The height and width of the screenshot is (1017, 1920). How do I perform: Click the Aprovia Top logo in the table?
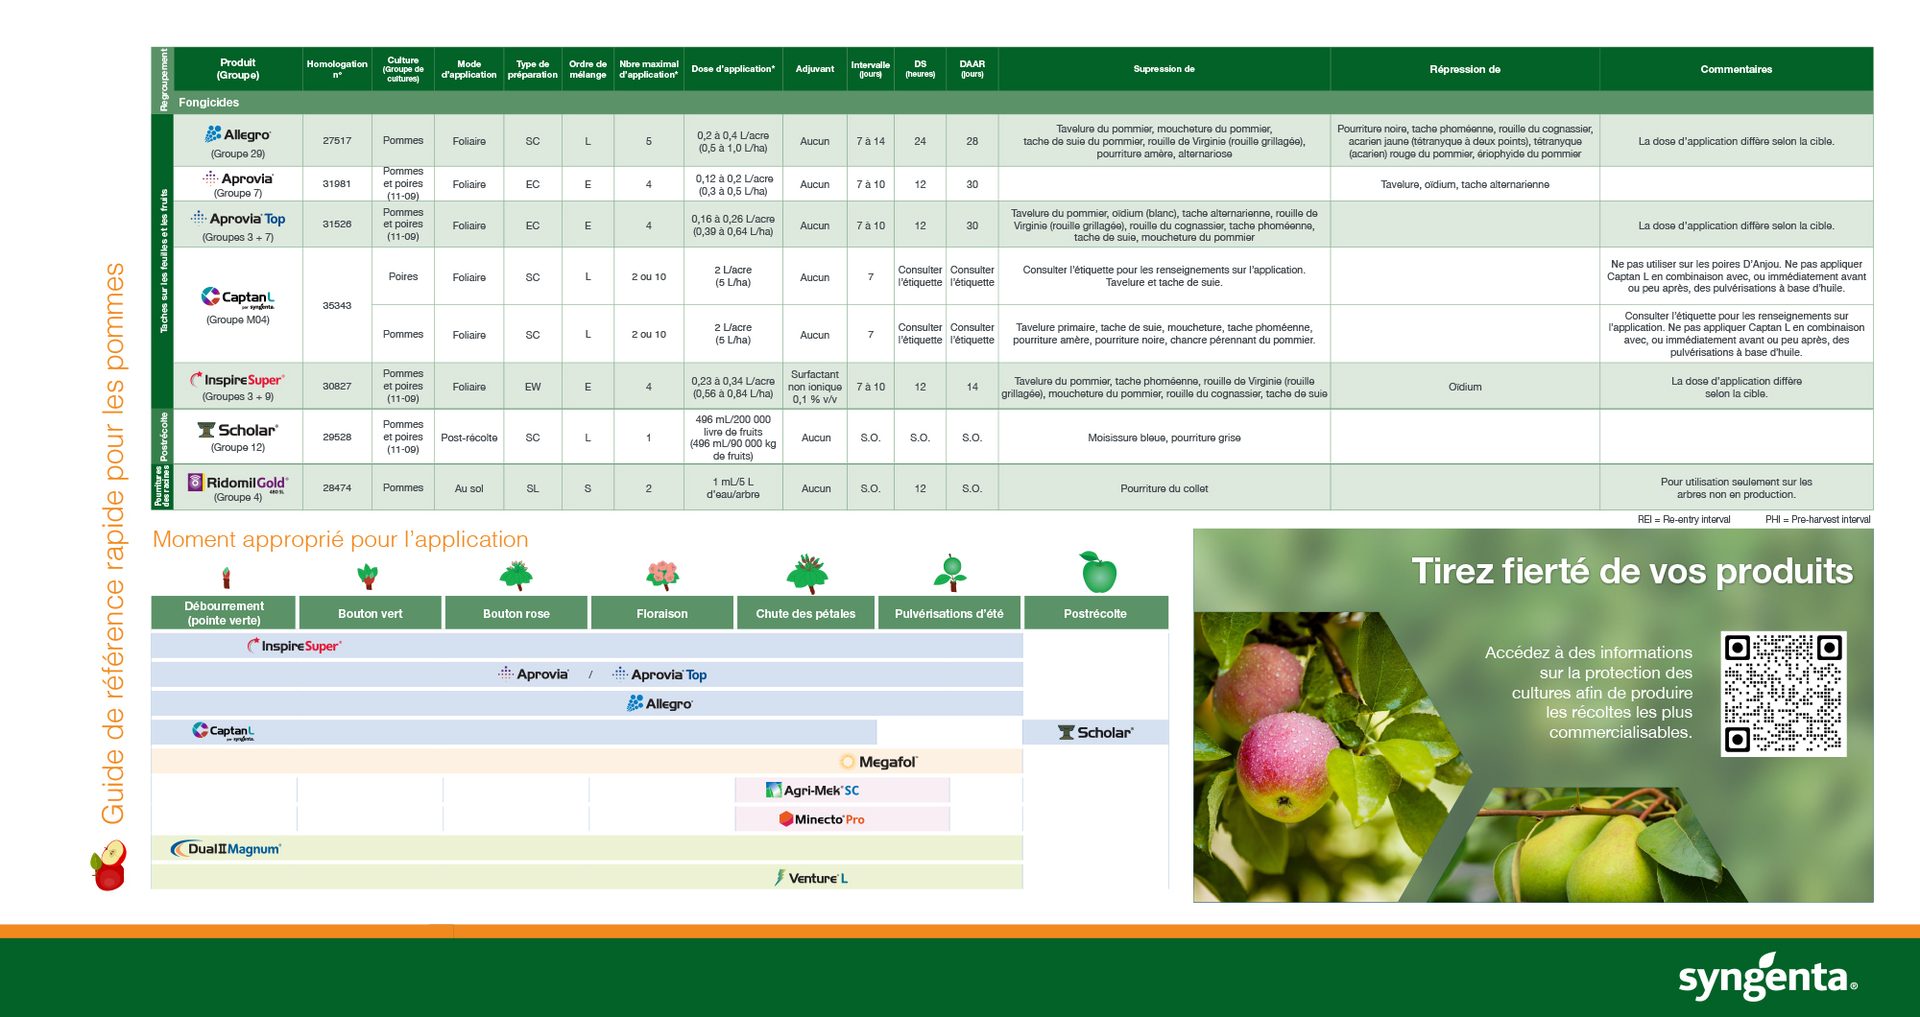[240, 218]
